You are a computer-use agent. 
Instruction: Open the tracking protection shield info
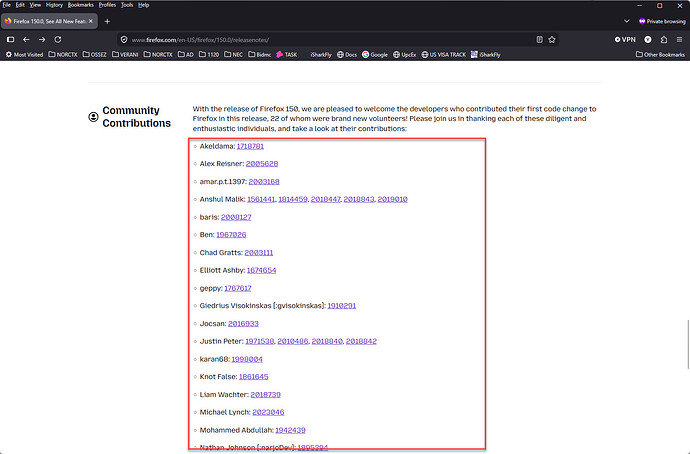pos(124,40)
